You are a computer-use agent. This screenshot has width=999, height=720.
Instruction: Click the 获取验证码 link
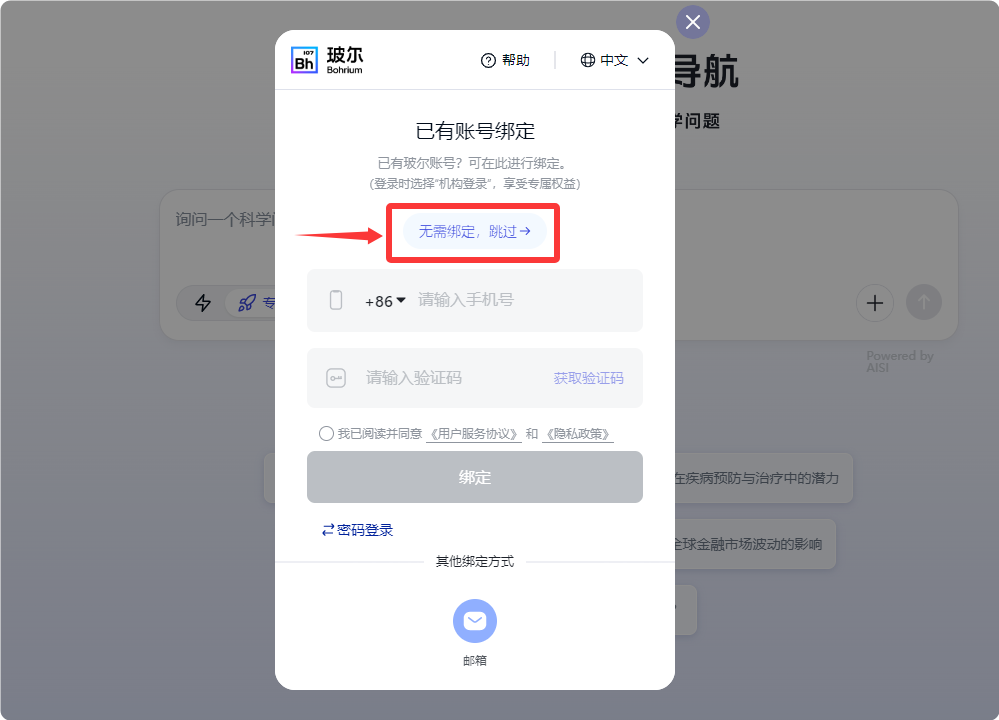point(589,378)
